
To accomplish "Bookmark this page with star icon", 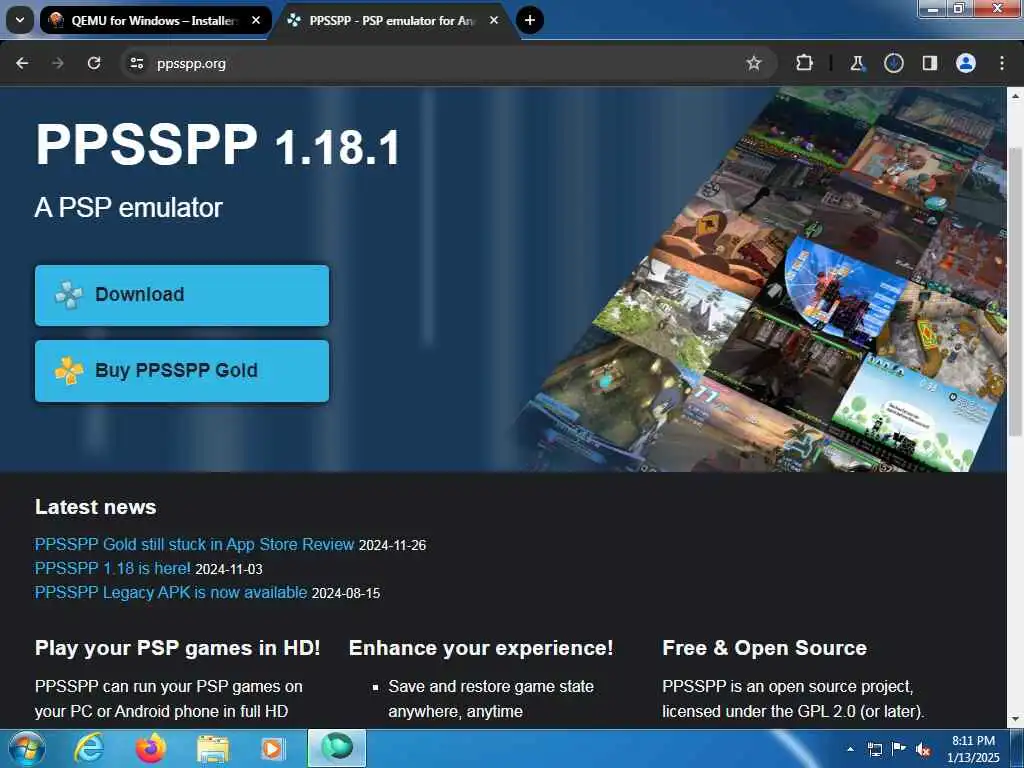I will [x=754, y=63].
